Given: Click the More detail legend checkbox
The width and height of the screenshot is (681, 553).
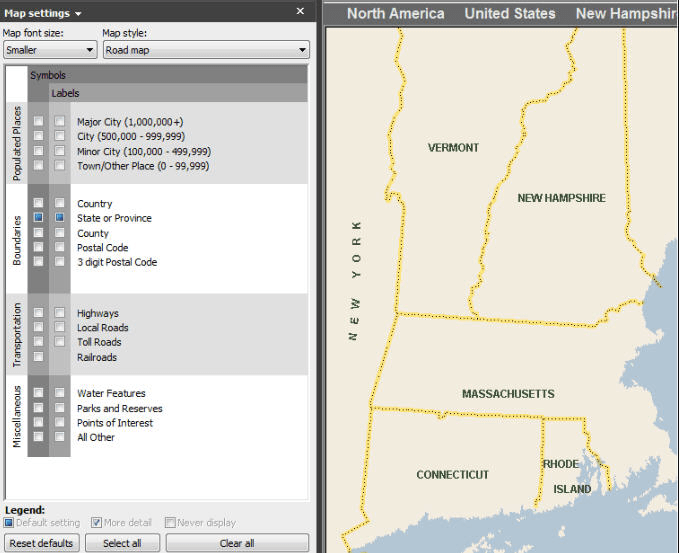Looking at the screenshot, I should pyautogui.click(x=96, y=522).
